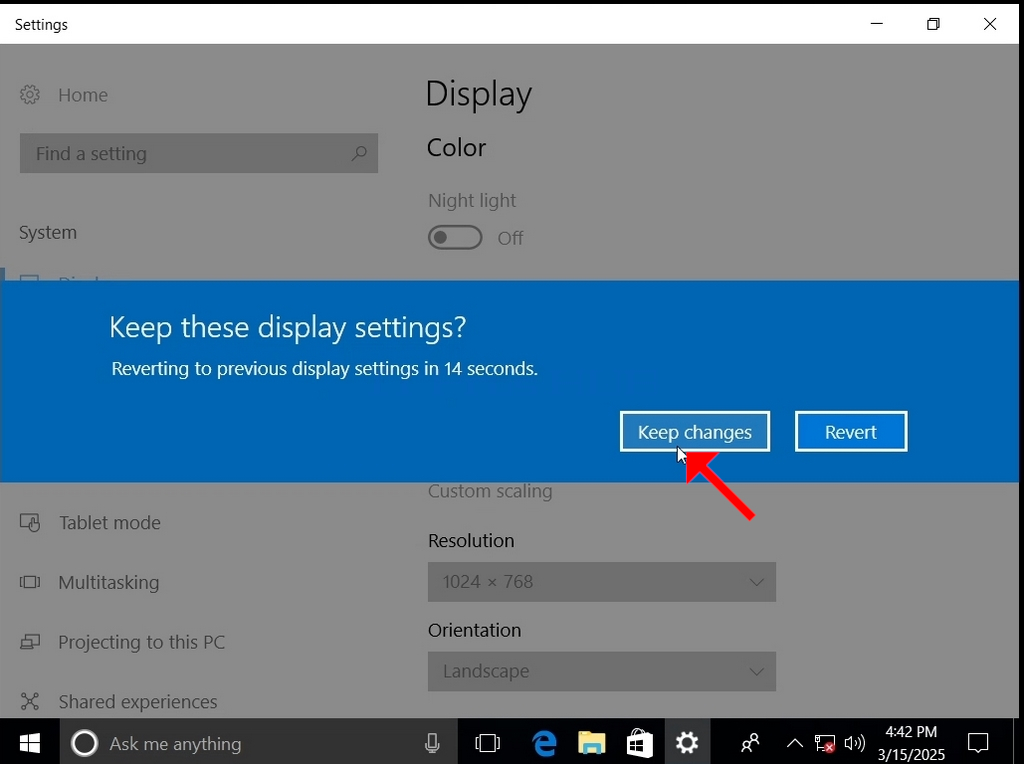
Task: Open the Tablet mode settings page
Action: 110,522
